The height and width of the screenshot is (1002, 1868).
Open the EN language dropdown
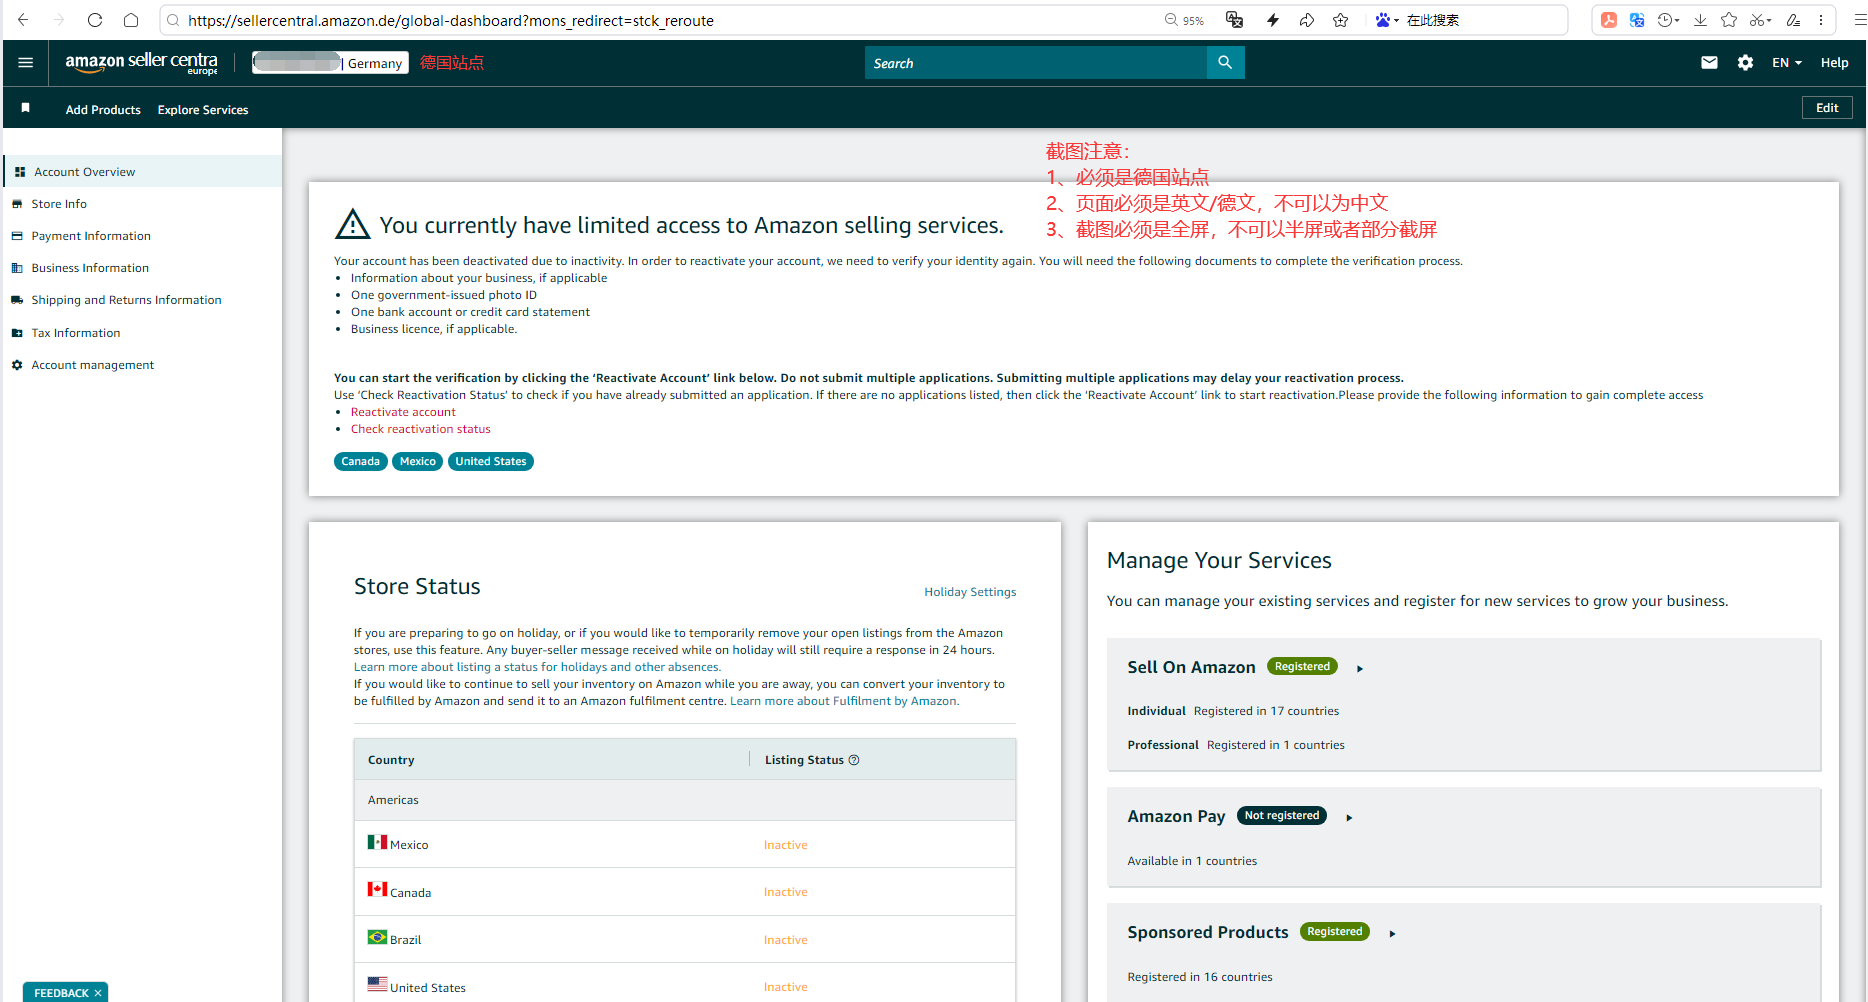point(1787,63)
